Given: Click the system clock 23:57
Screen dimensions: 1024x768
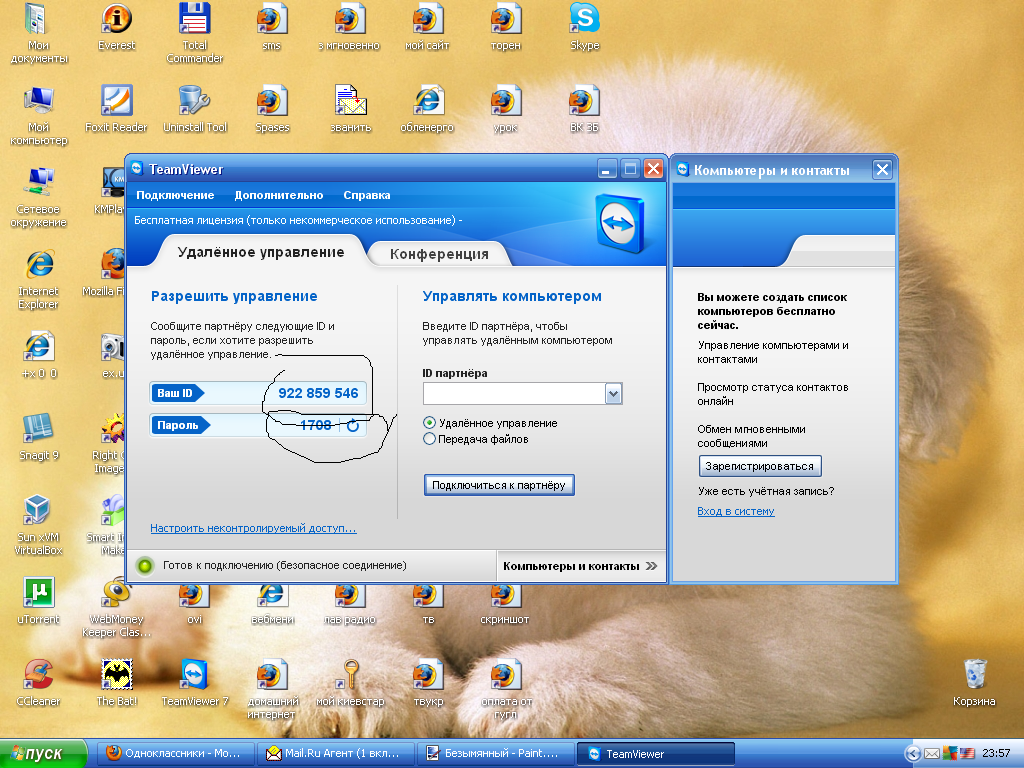Looking at the screenshot, I should tap(996, 754).
